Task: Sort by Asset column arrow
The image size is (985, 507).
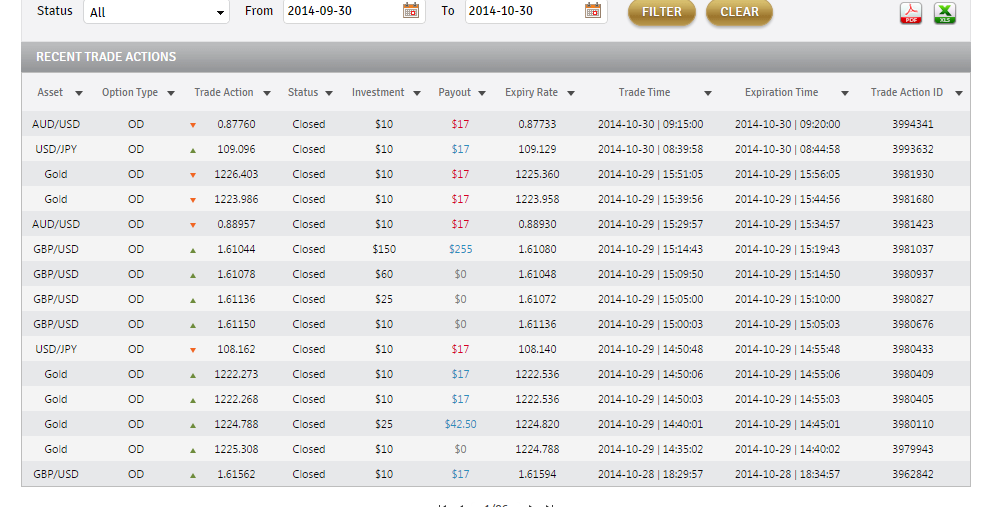Action: pyautogui.click(x=79, y=94)
